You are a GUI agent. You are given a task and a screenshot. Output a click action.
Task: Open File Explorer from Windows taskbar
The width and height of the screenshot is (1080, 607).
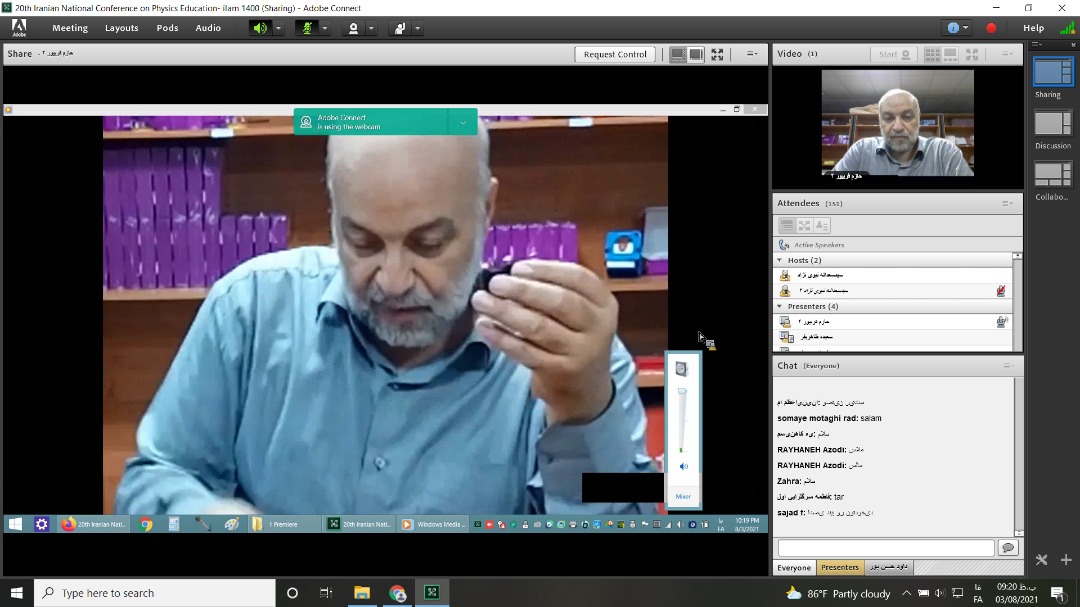[x=362, y=593]
